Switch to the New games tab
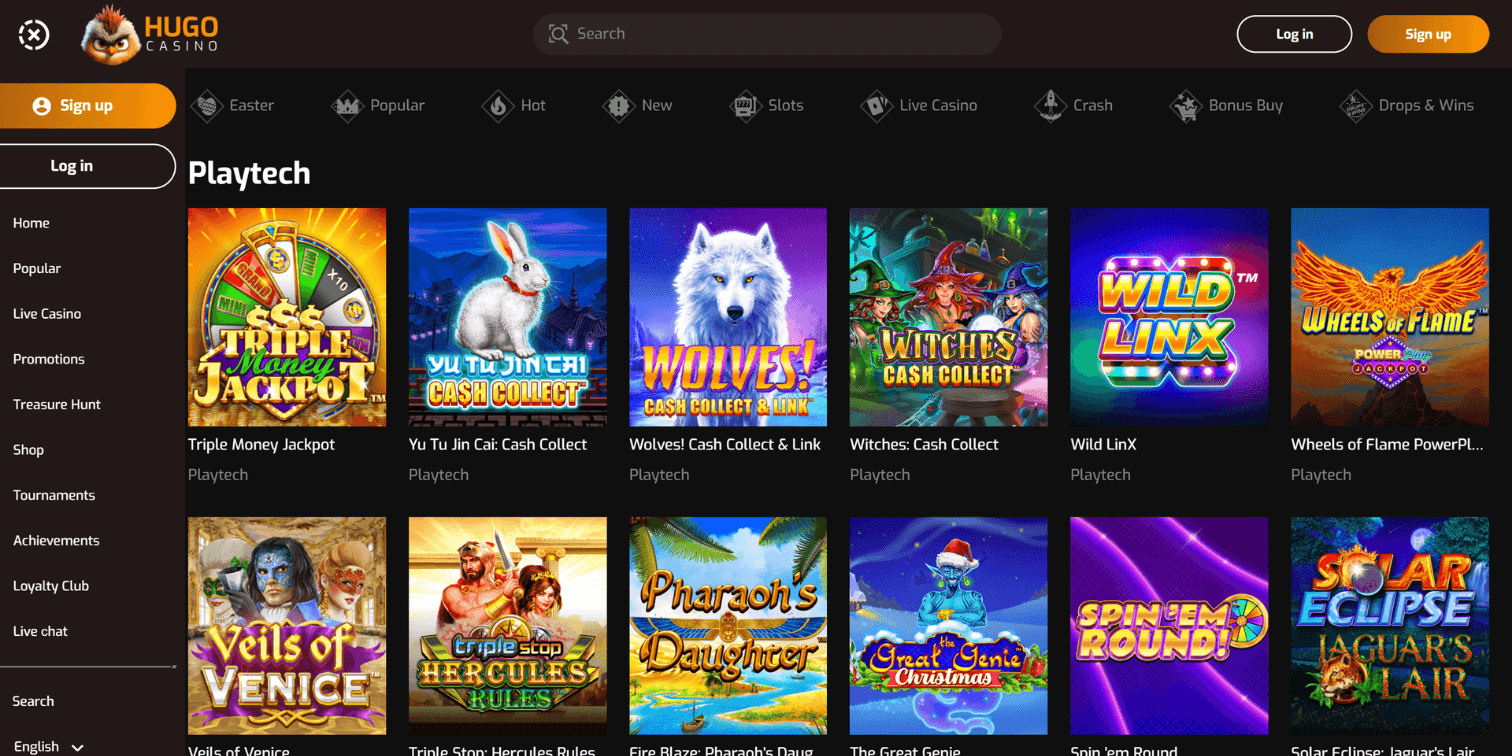This screenshot has height=756, width=1512. coord(638,105)
